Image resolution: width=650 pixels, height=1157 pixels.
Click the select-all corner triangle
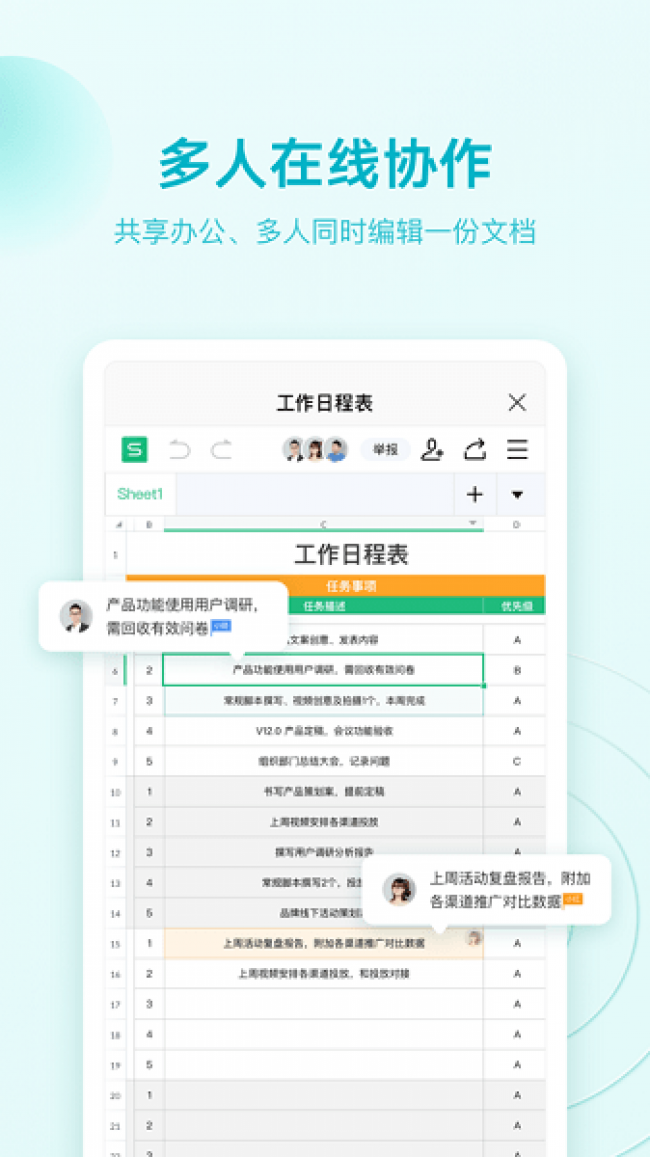coord(119,524)
